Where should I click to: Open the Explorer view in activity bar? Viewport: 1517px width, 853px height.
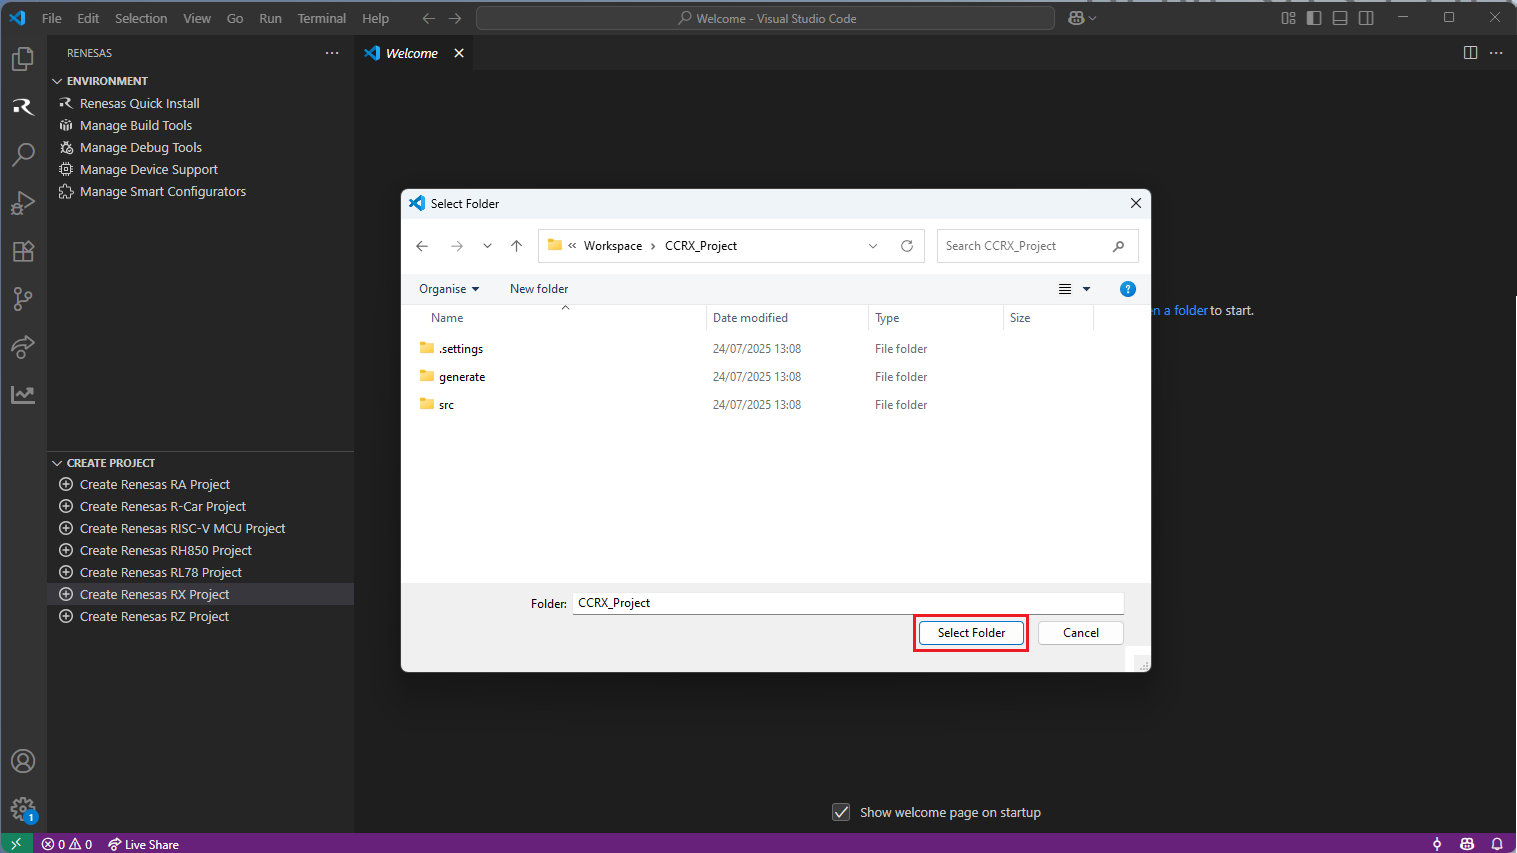(23, 60)
